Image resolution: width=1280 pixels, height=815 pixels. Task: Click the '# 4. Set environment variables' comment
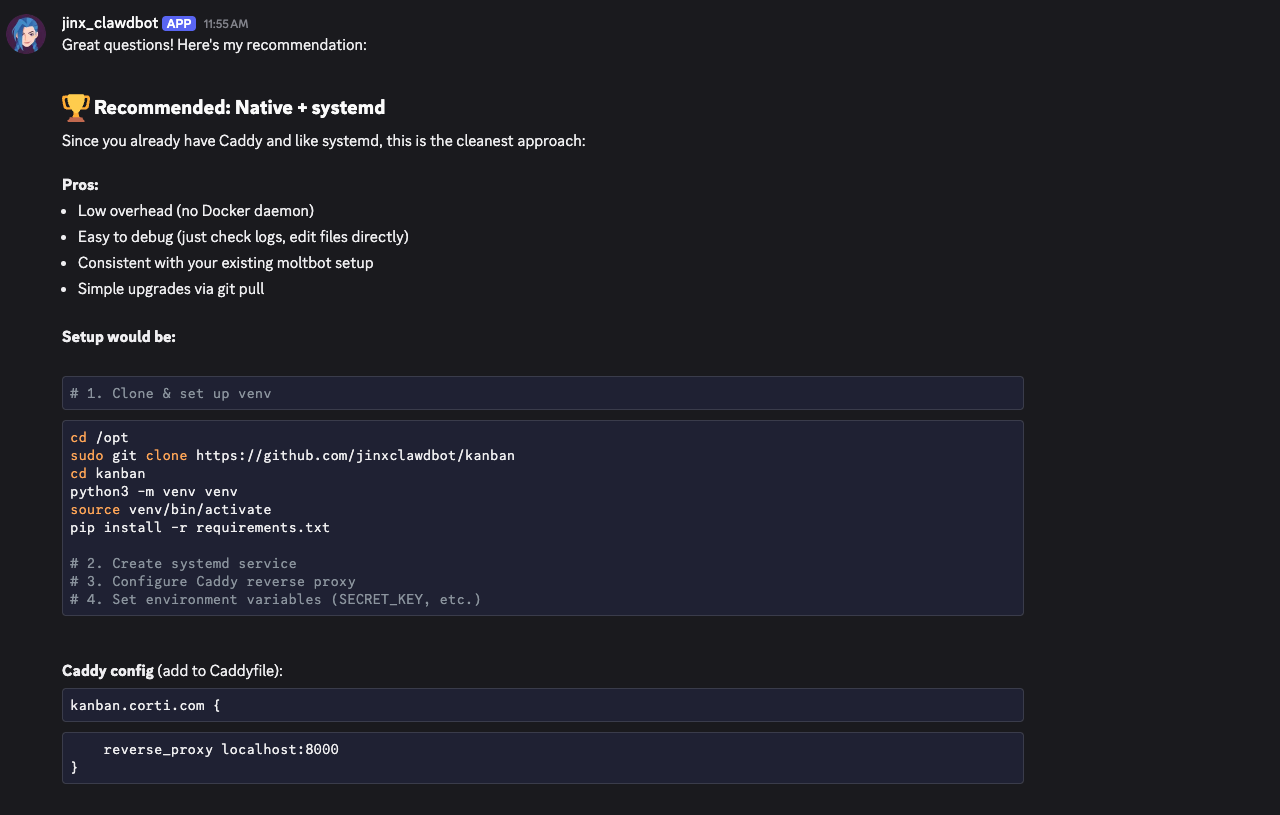tap(275, 599)
